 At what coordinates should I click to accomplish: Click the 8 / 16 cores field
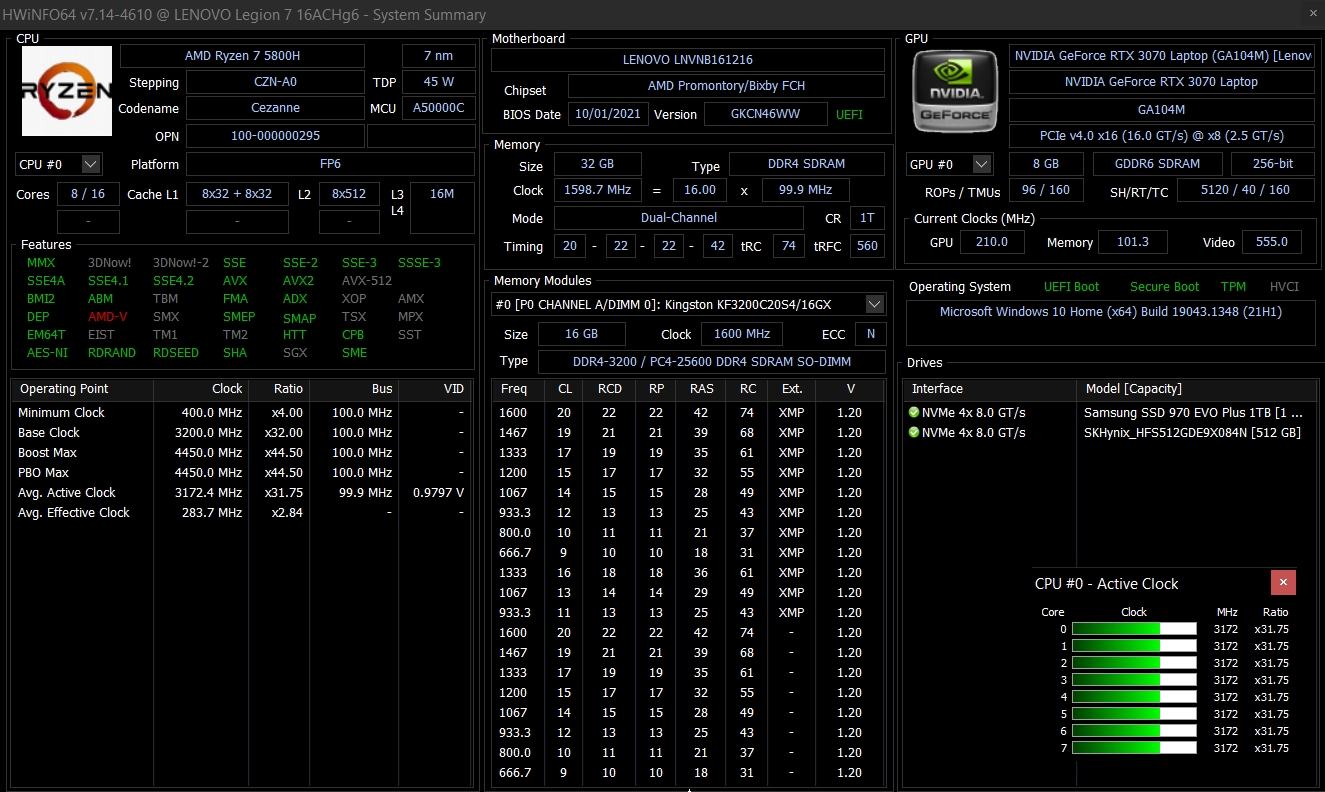coord(88,194)
